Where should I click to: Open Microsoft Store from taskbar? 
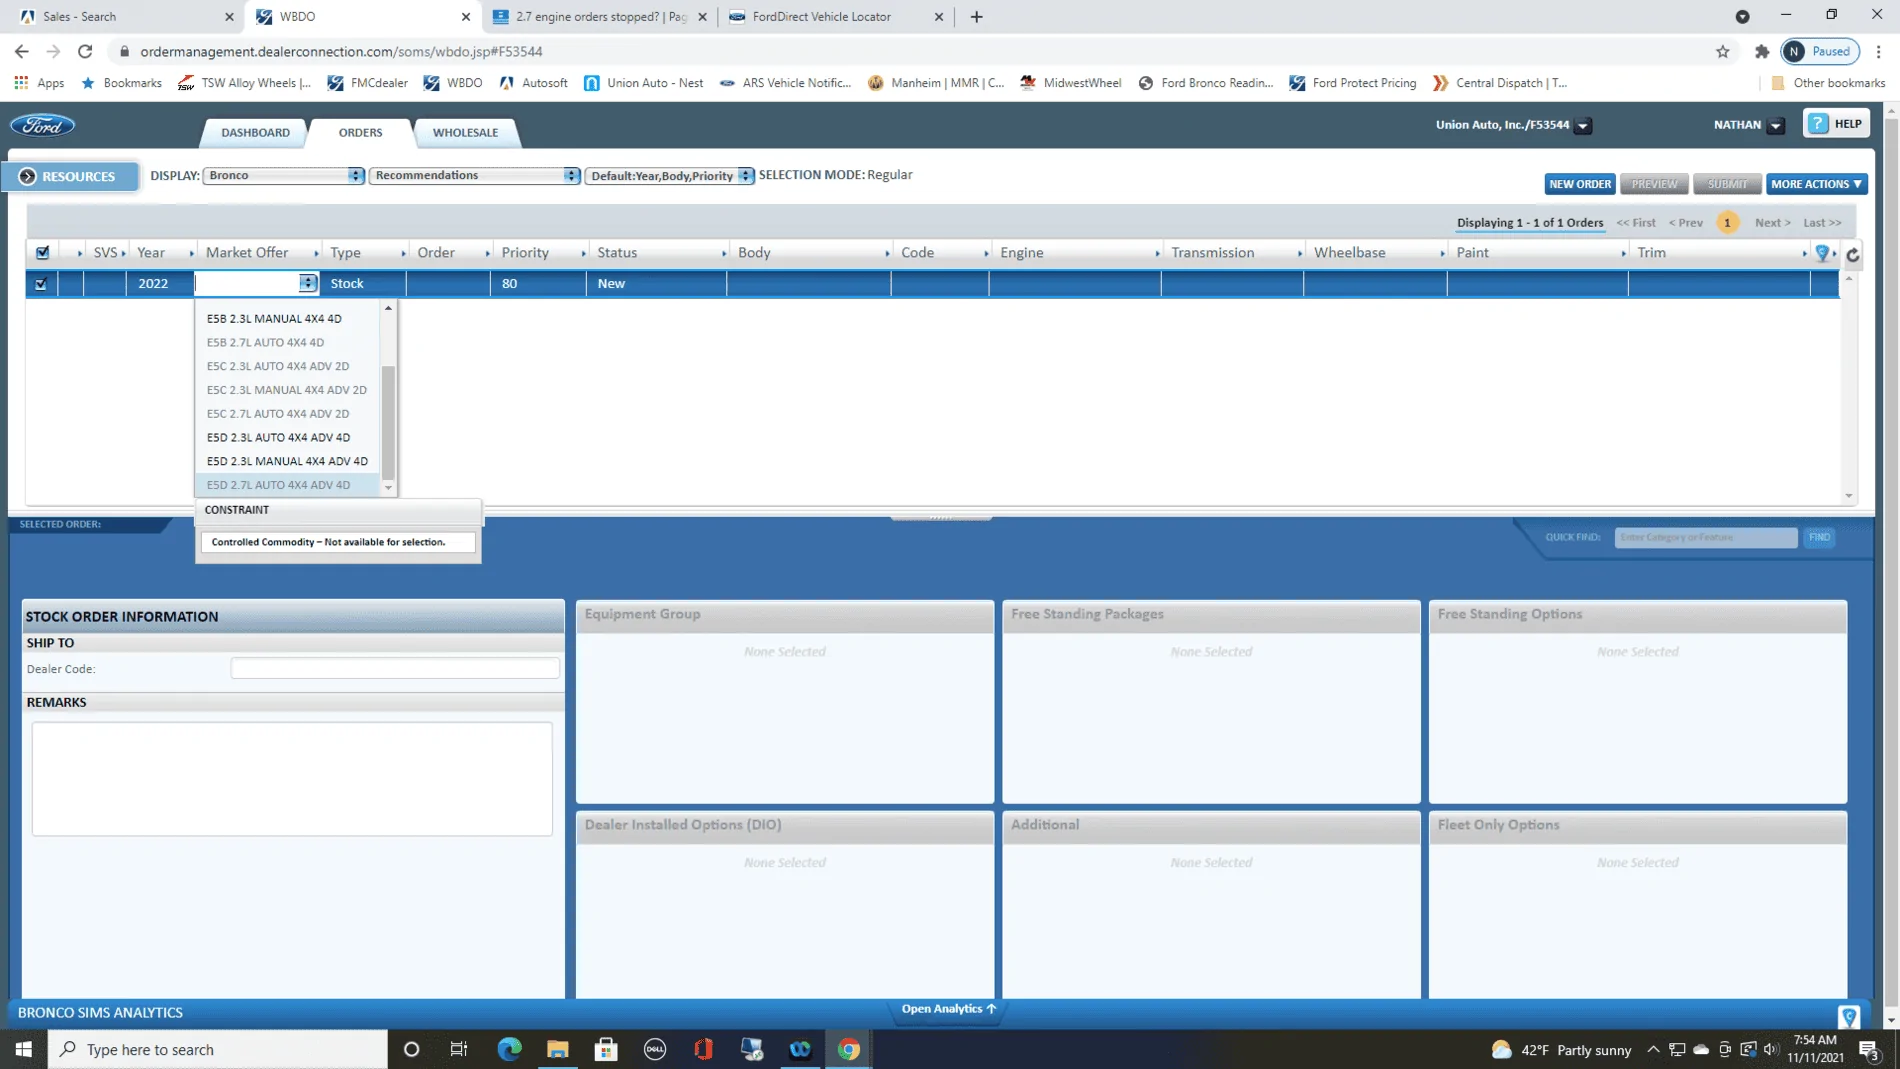click(606, 1049)
